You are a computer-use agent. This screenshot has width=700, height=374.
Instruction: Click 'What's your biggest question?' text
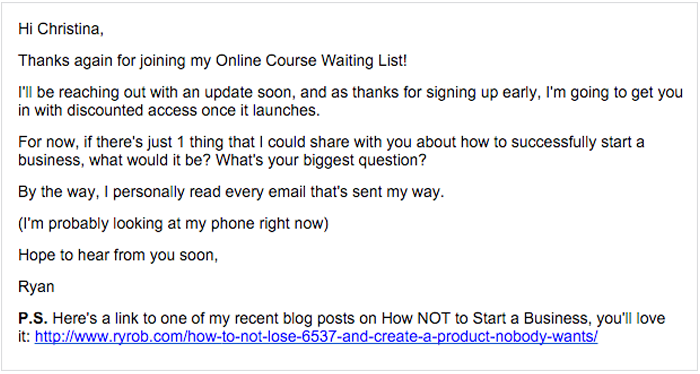(321, 160)
